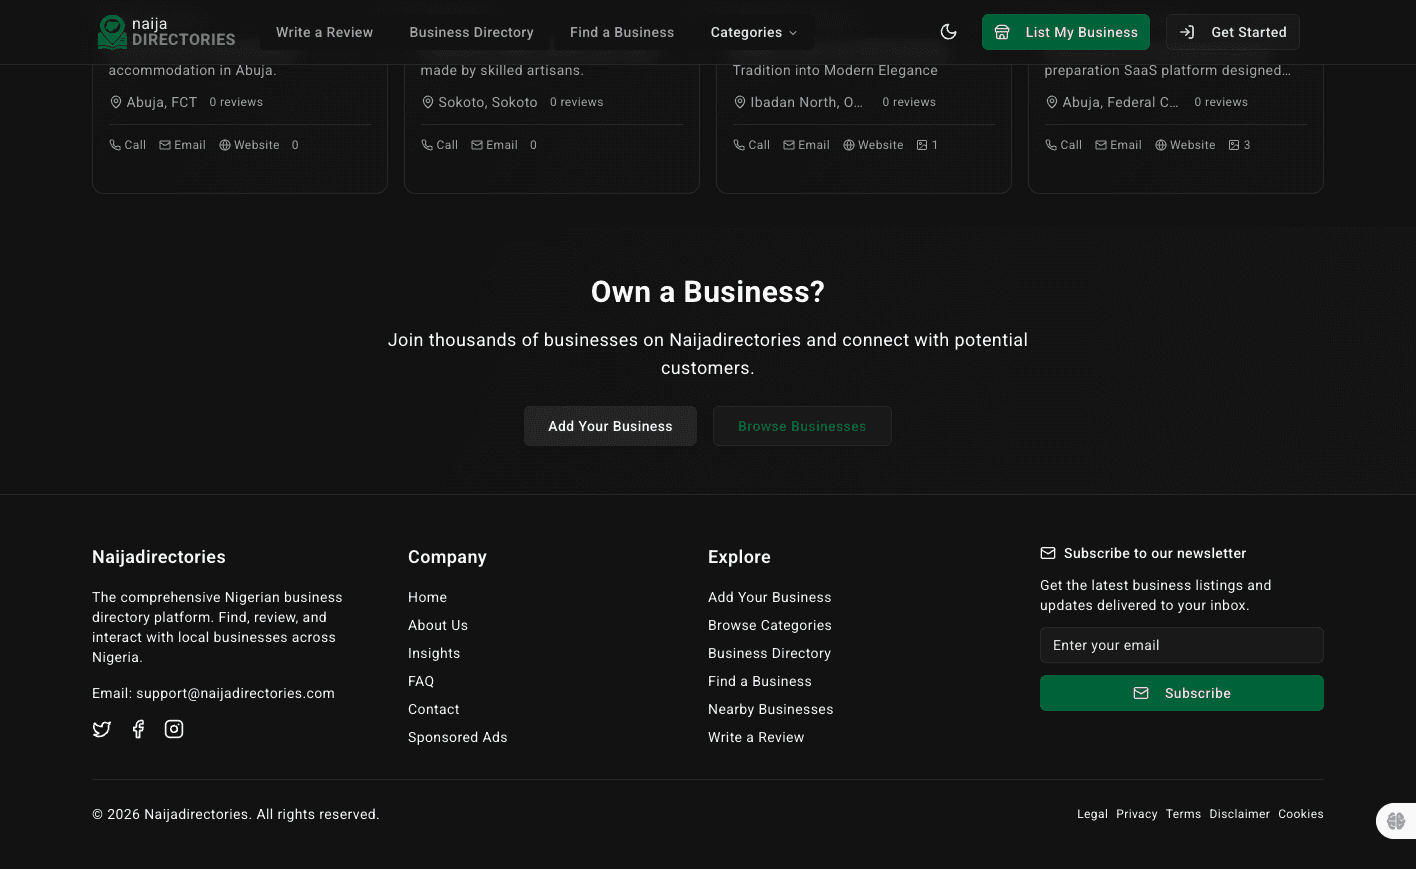1416x869 pixels.
Task: Open Write a Review in navbar
Action: pos(324,32)
